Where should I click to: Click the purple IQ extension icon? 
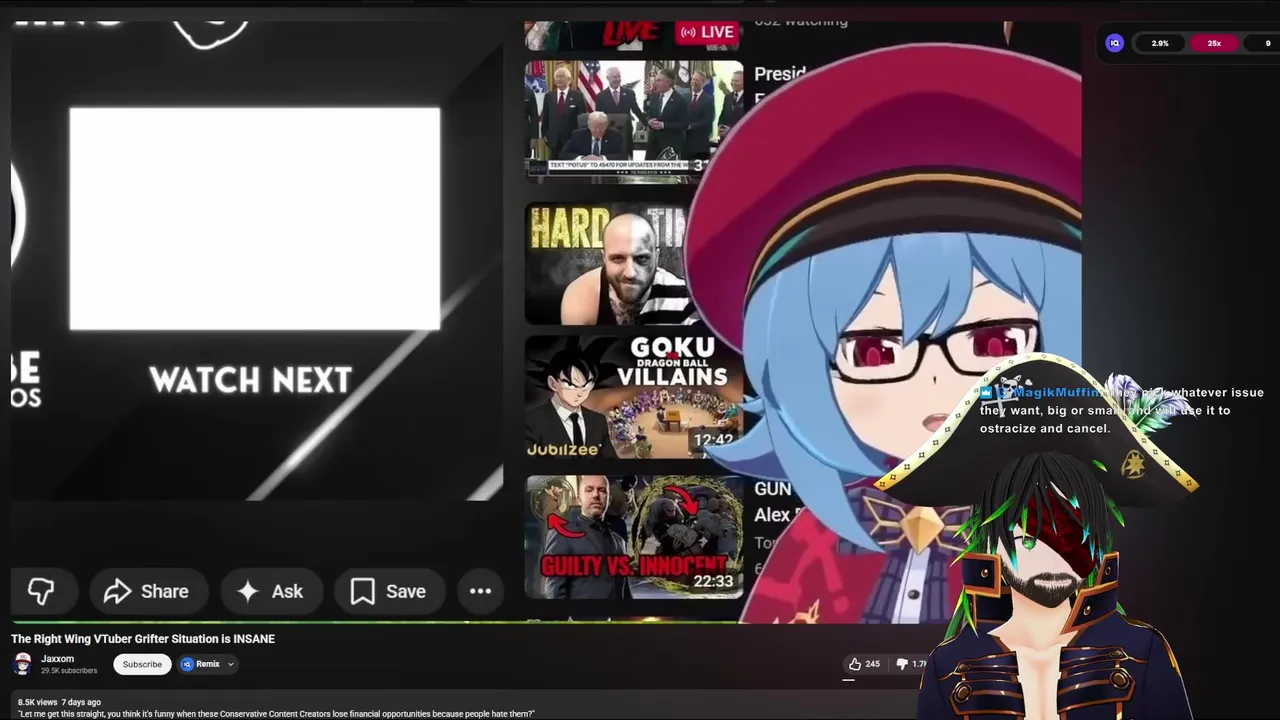1114,43
